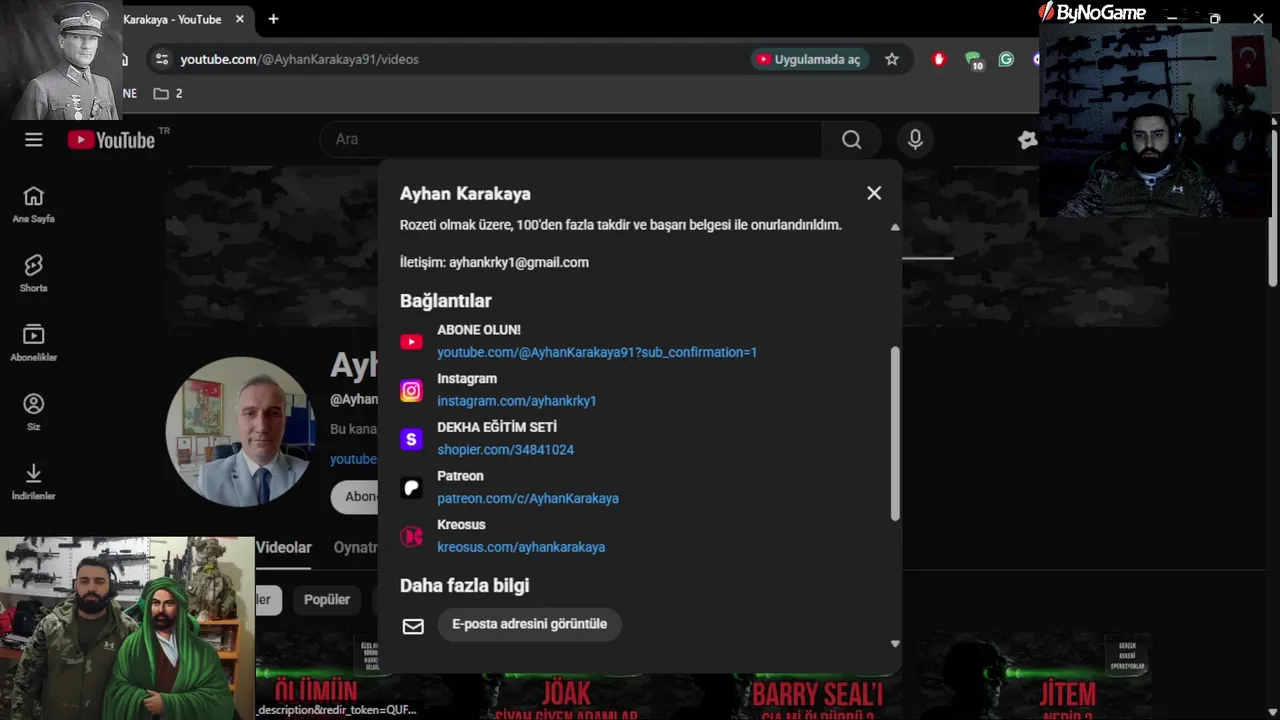Select the Popüler filter chip
The image size is (1280, 720).
(x=327, y=600)
